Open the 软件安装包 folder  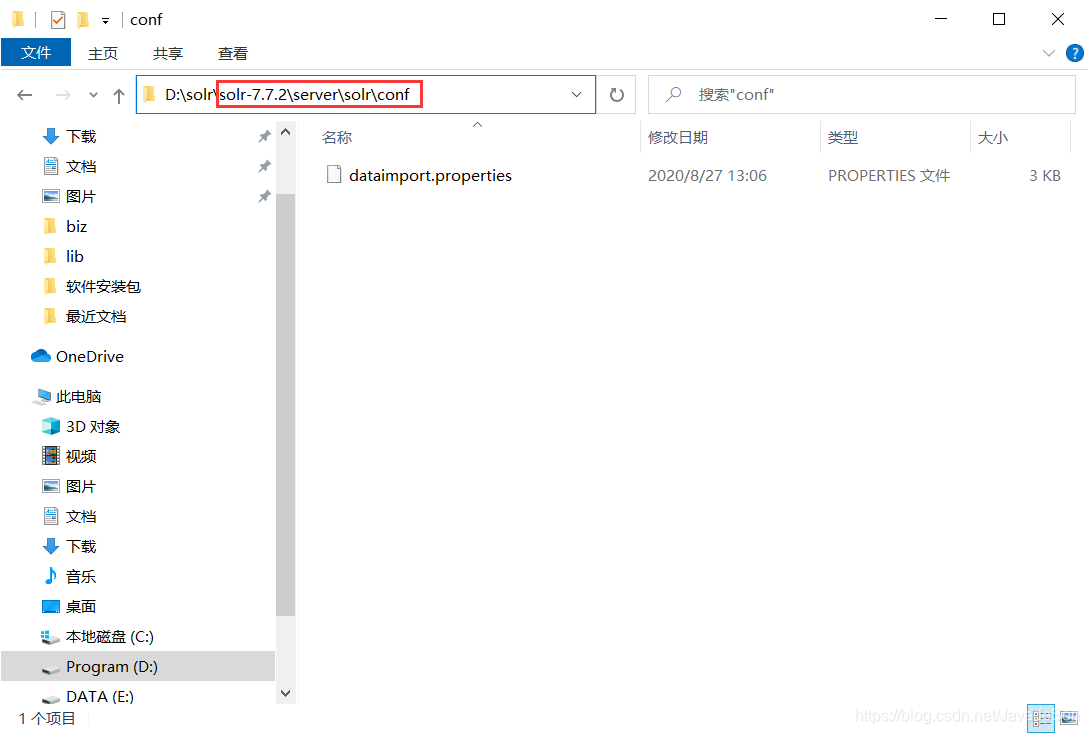tap(103, 287)
